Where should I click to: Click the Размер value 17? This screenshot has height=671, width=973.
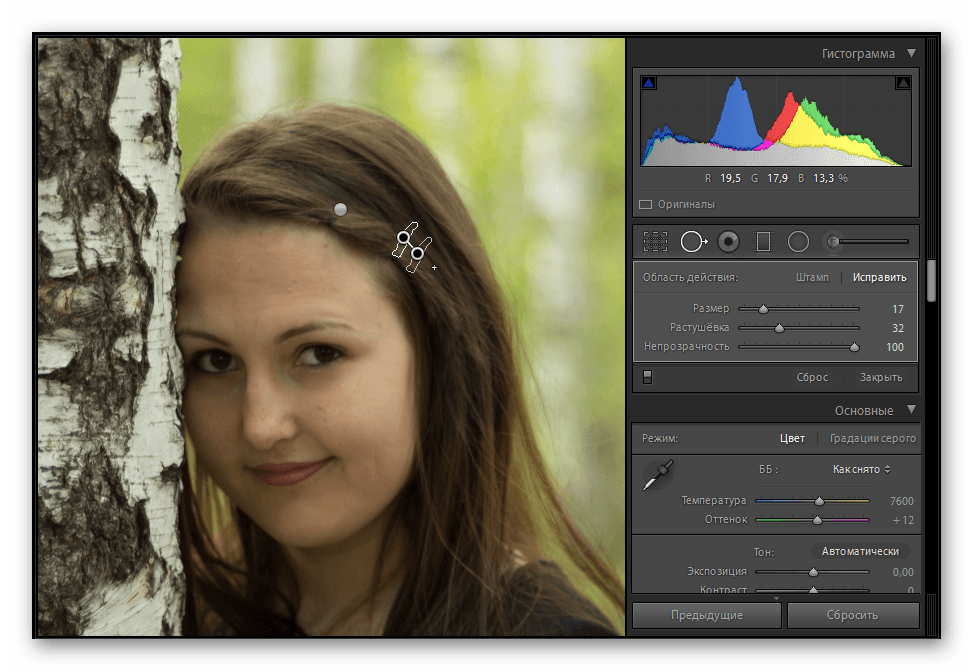(x=898, y=309)
